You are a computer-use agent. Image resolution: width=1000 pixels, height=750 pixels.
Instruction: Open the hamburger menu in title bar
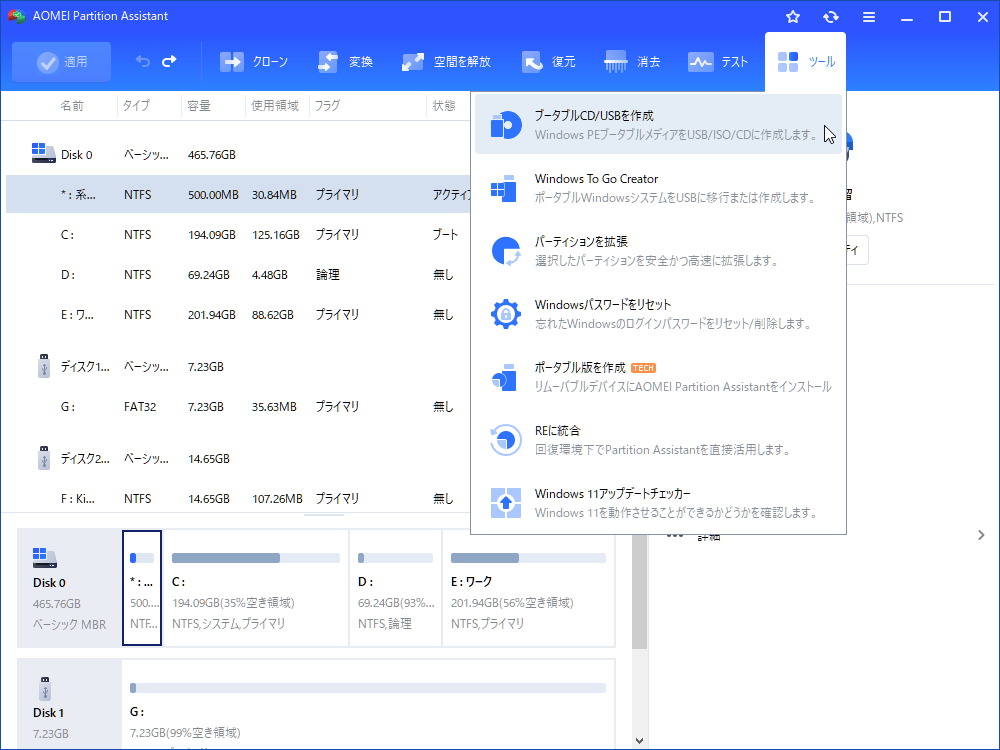click(869, 17)
